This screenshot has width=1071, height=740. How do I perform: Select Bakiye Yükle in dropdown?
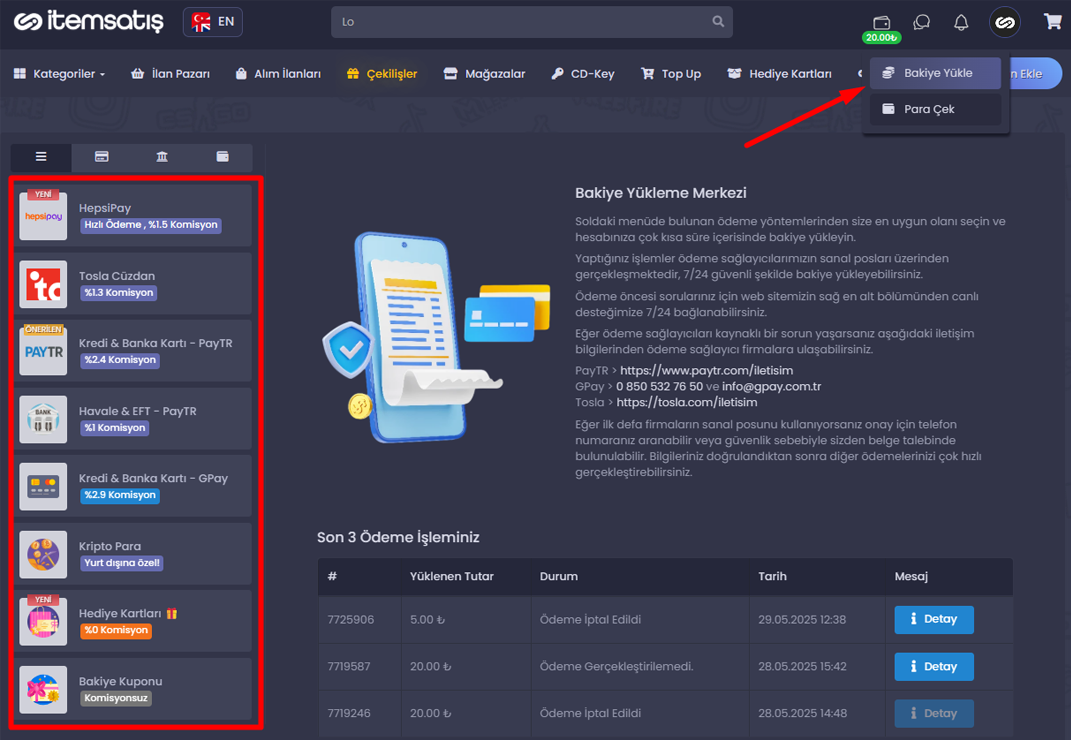[935, 73]
